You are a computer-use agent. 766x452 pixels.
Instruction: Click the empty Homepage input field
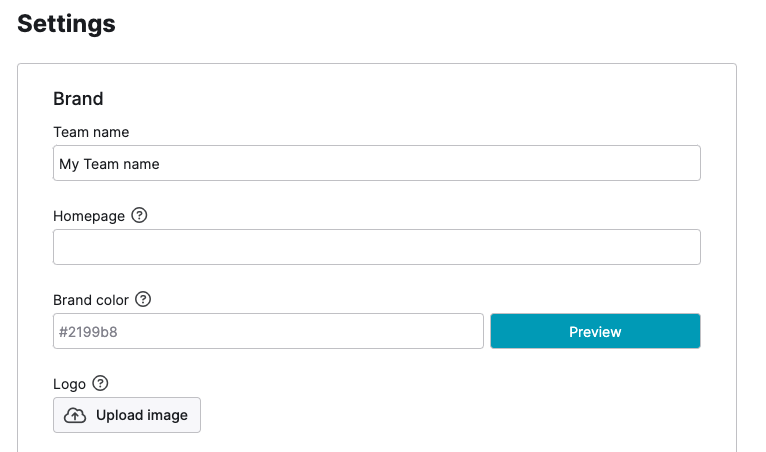[377, 247]
